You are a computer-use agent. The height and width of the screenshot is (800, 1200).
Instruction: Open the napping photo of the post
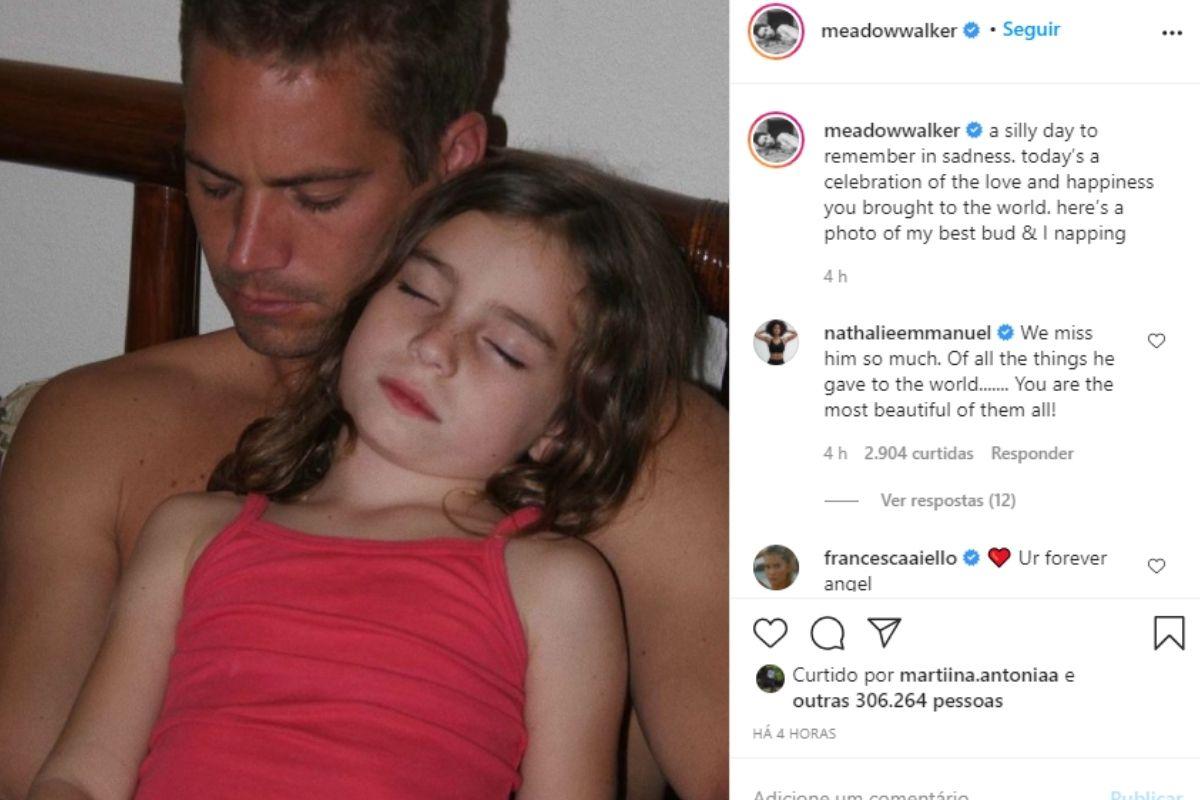coord(364,400)
